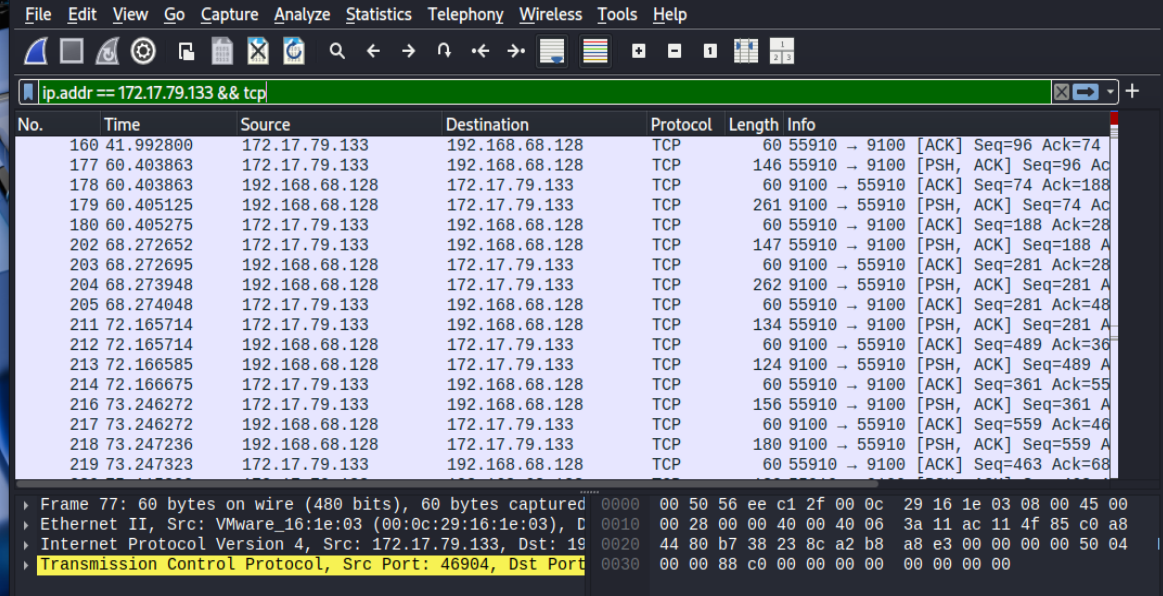Screen dimensions: 1163x596
Task: Open the View menu
Action: (x=130, y=14)
